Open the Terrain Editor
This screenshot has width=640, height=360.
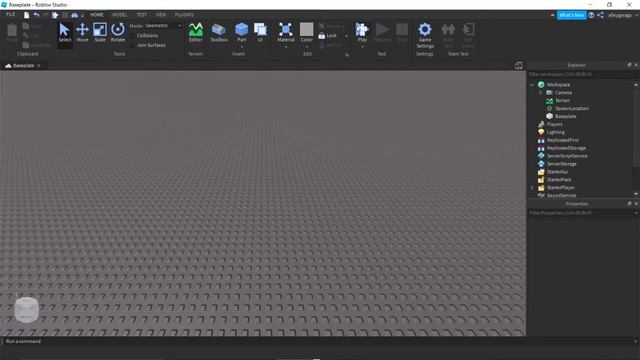(196, 33)
